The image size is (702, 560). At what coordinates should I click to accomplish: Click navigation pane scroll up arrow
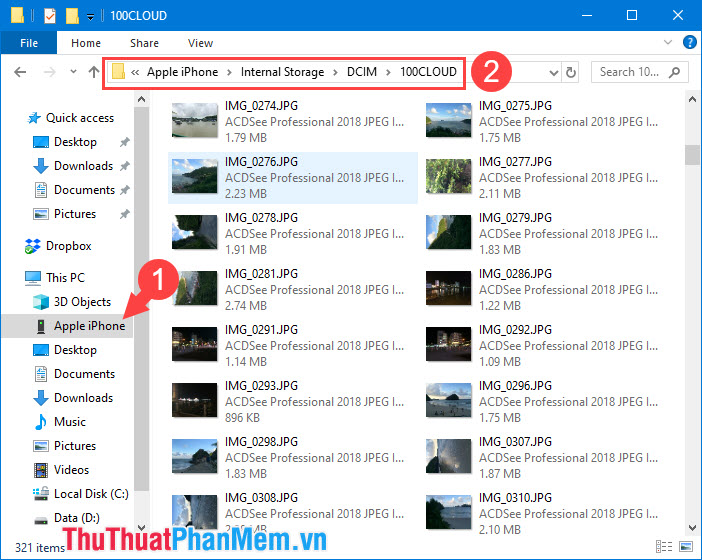(141, 99)
